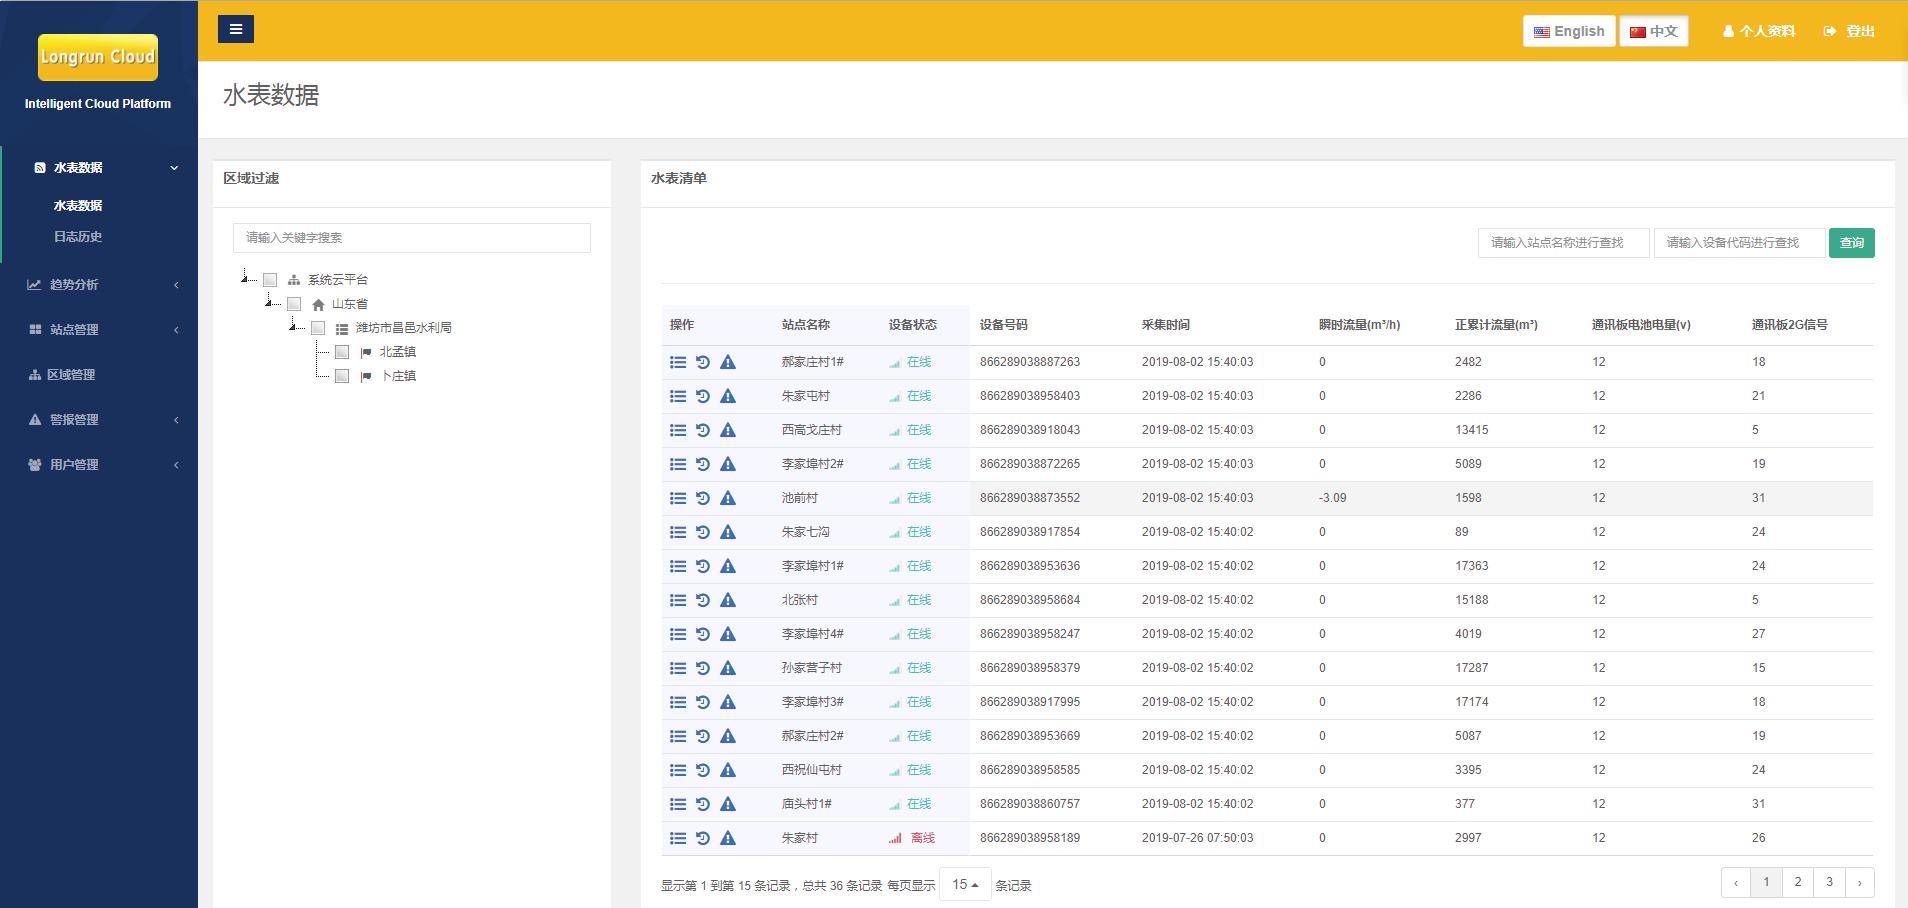Open 日志历史 submenu item
Screen dimensions: 1908x908
(x=78, y=237)
